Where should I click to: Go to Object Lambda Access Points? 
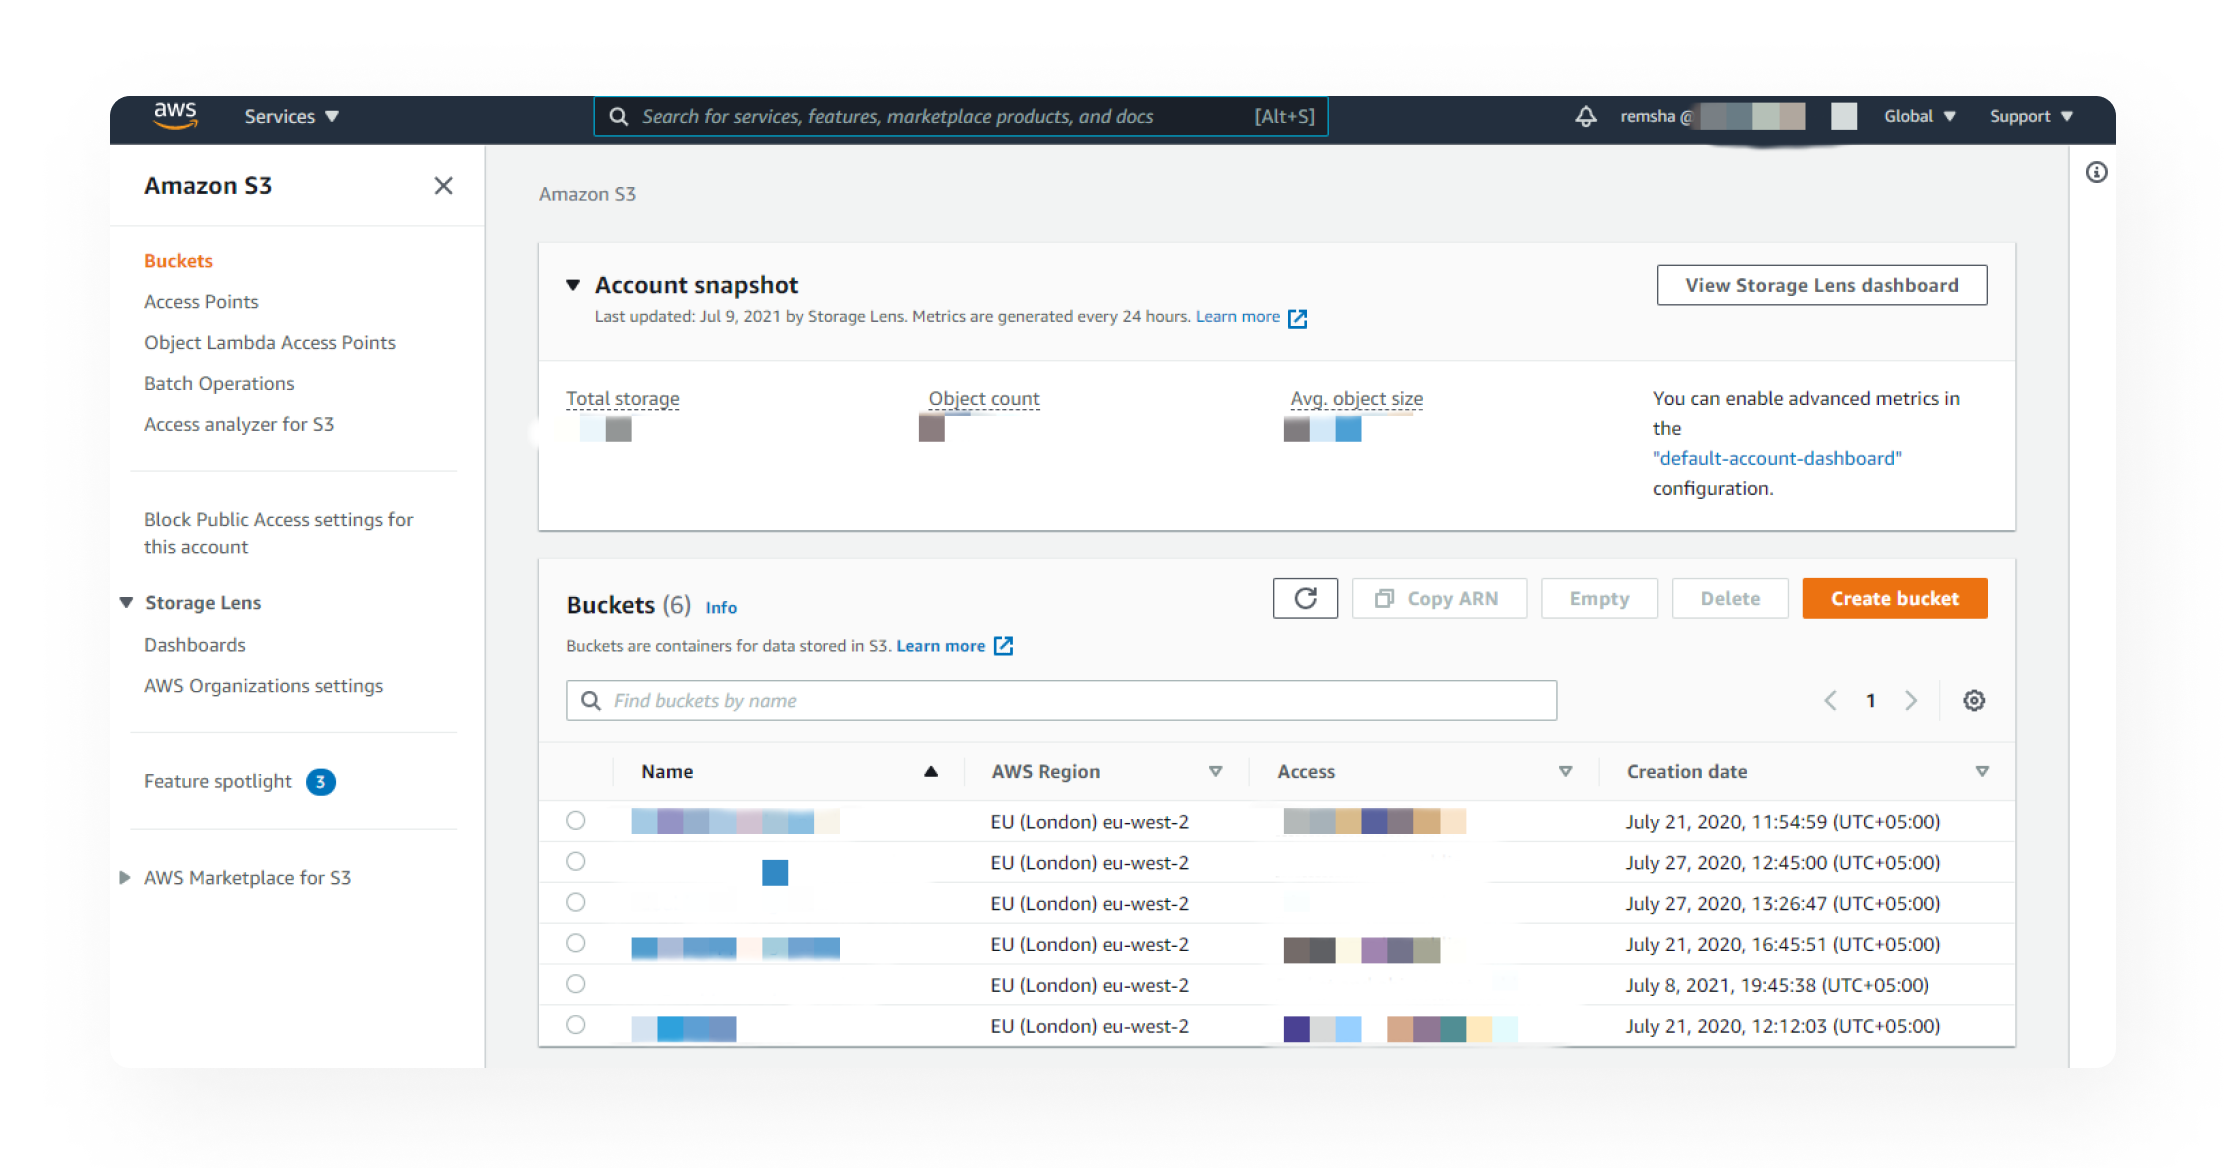270,342
